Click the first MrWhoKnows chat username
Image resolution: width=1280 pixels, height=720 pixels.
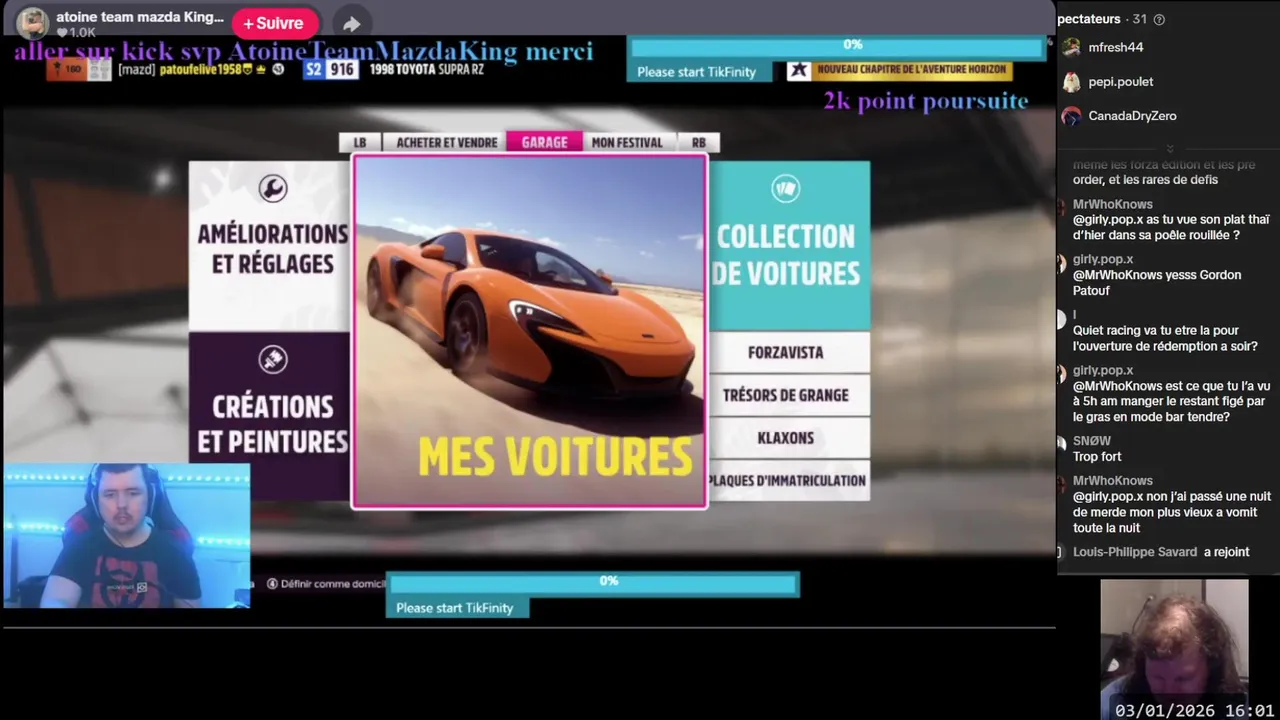coord(1112,204)
